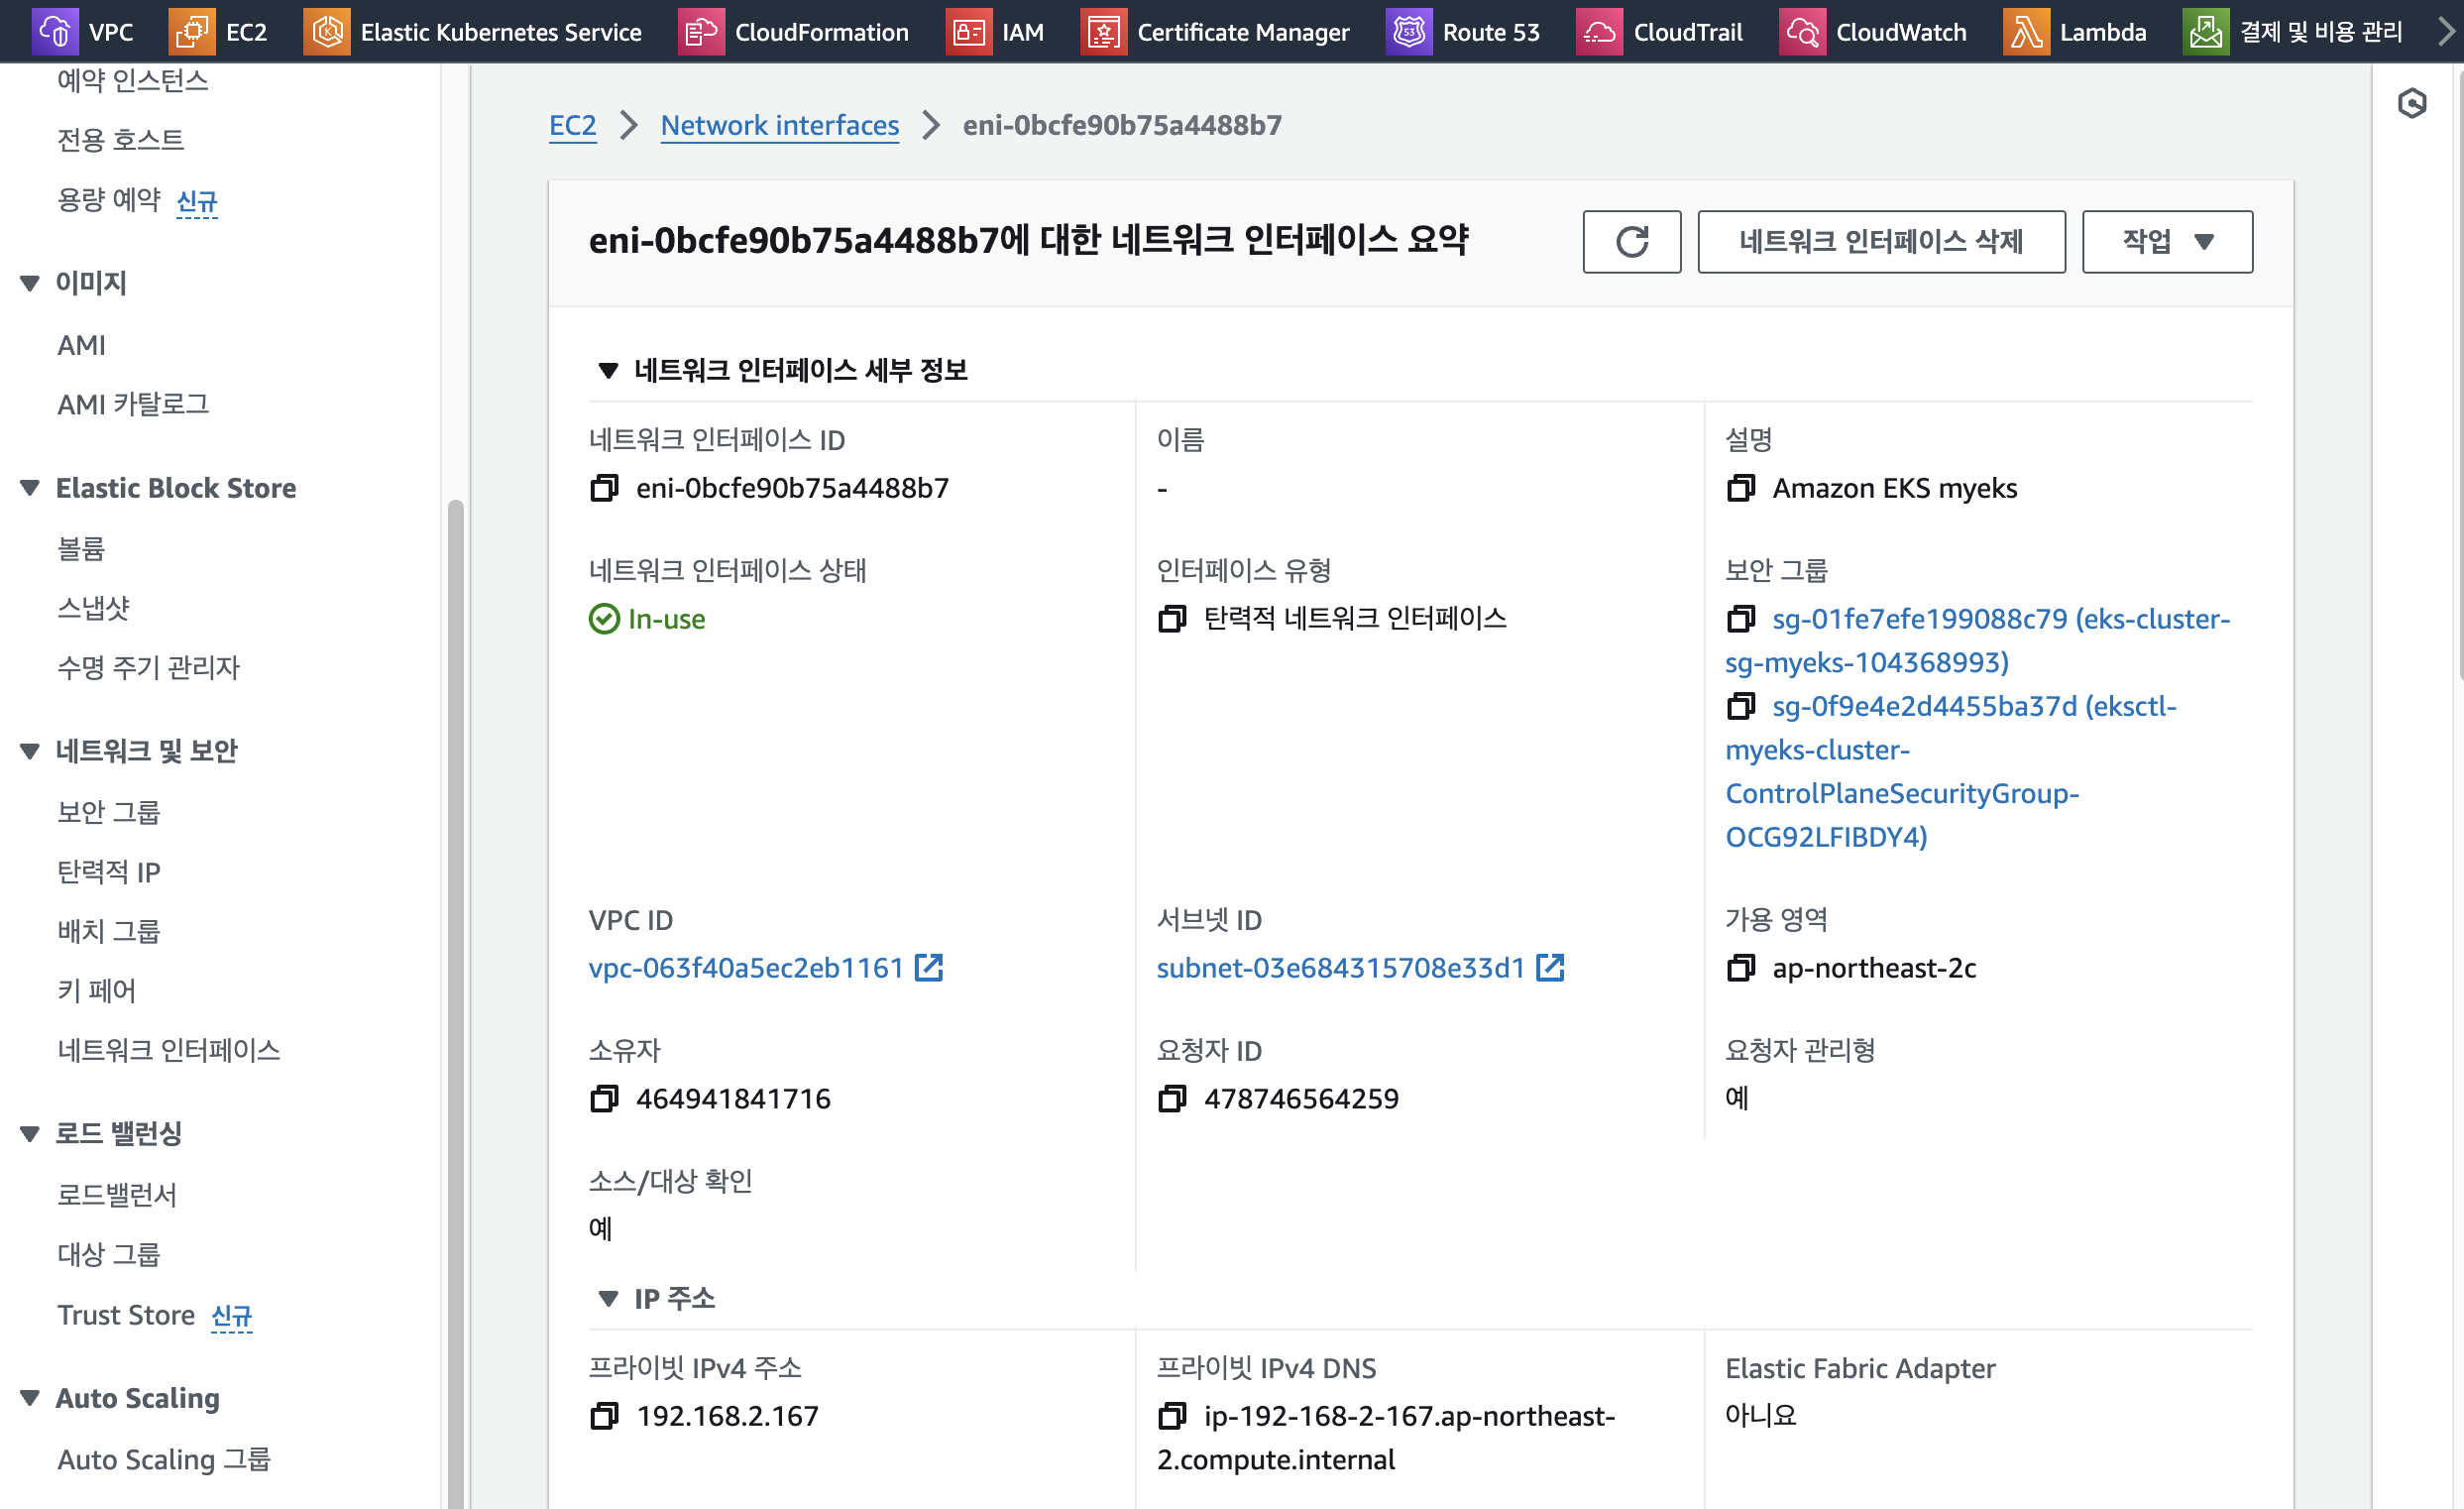Click the Lambda shortcut icon
The height and width of the screenshot is (1509, 2464).
[x=2026, y=32]
